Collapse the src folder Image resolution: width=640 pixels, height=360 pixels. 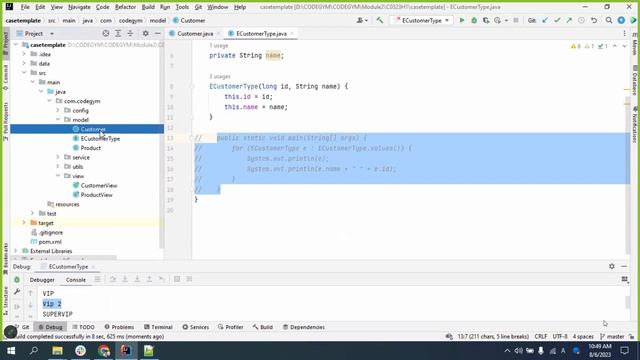24,73
